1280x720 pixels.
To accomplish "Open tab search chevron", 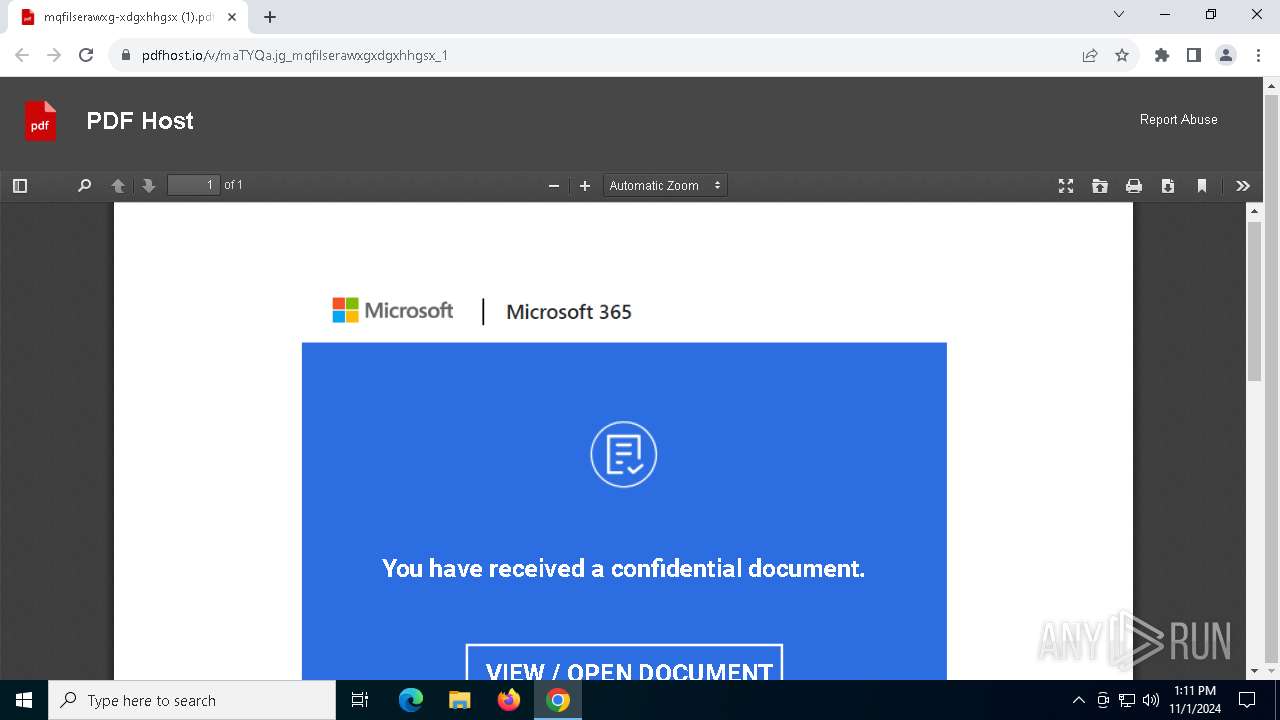I will pos(1119,14).
